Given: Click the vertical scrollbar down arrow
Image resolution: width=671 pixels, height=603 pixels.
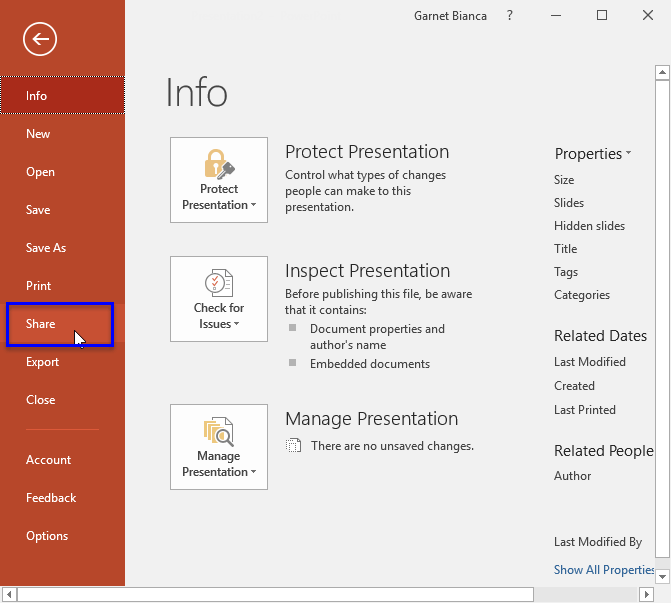Looking at the screenshot, I should [662, 576].
